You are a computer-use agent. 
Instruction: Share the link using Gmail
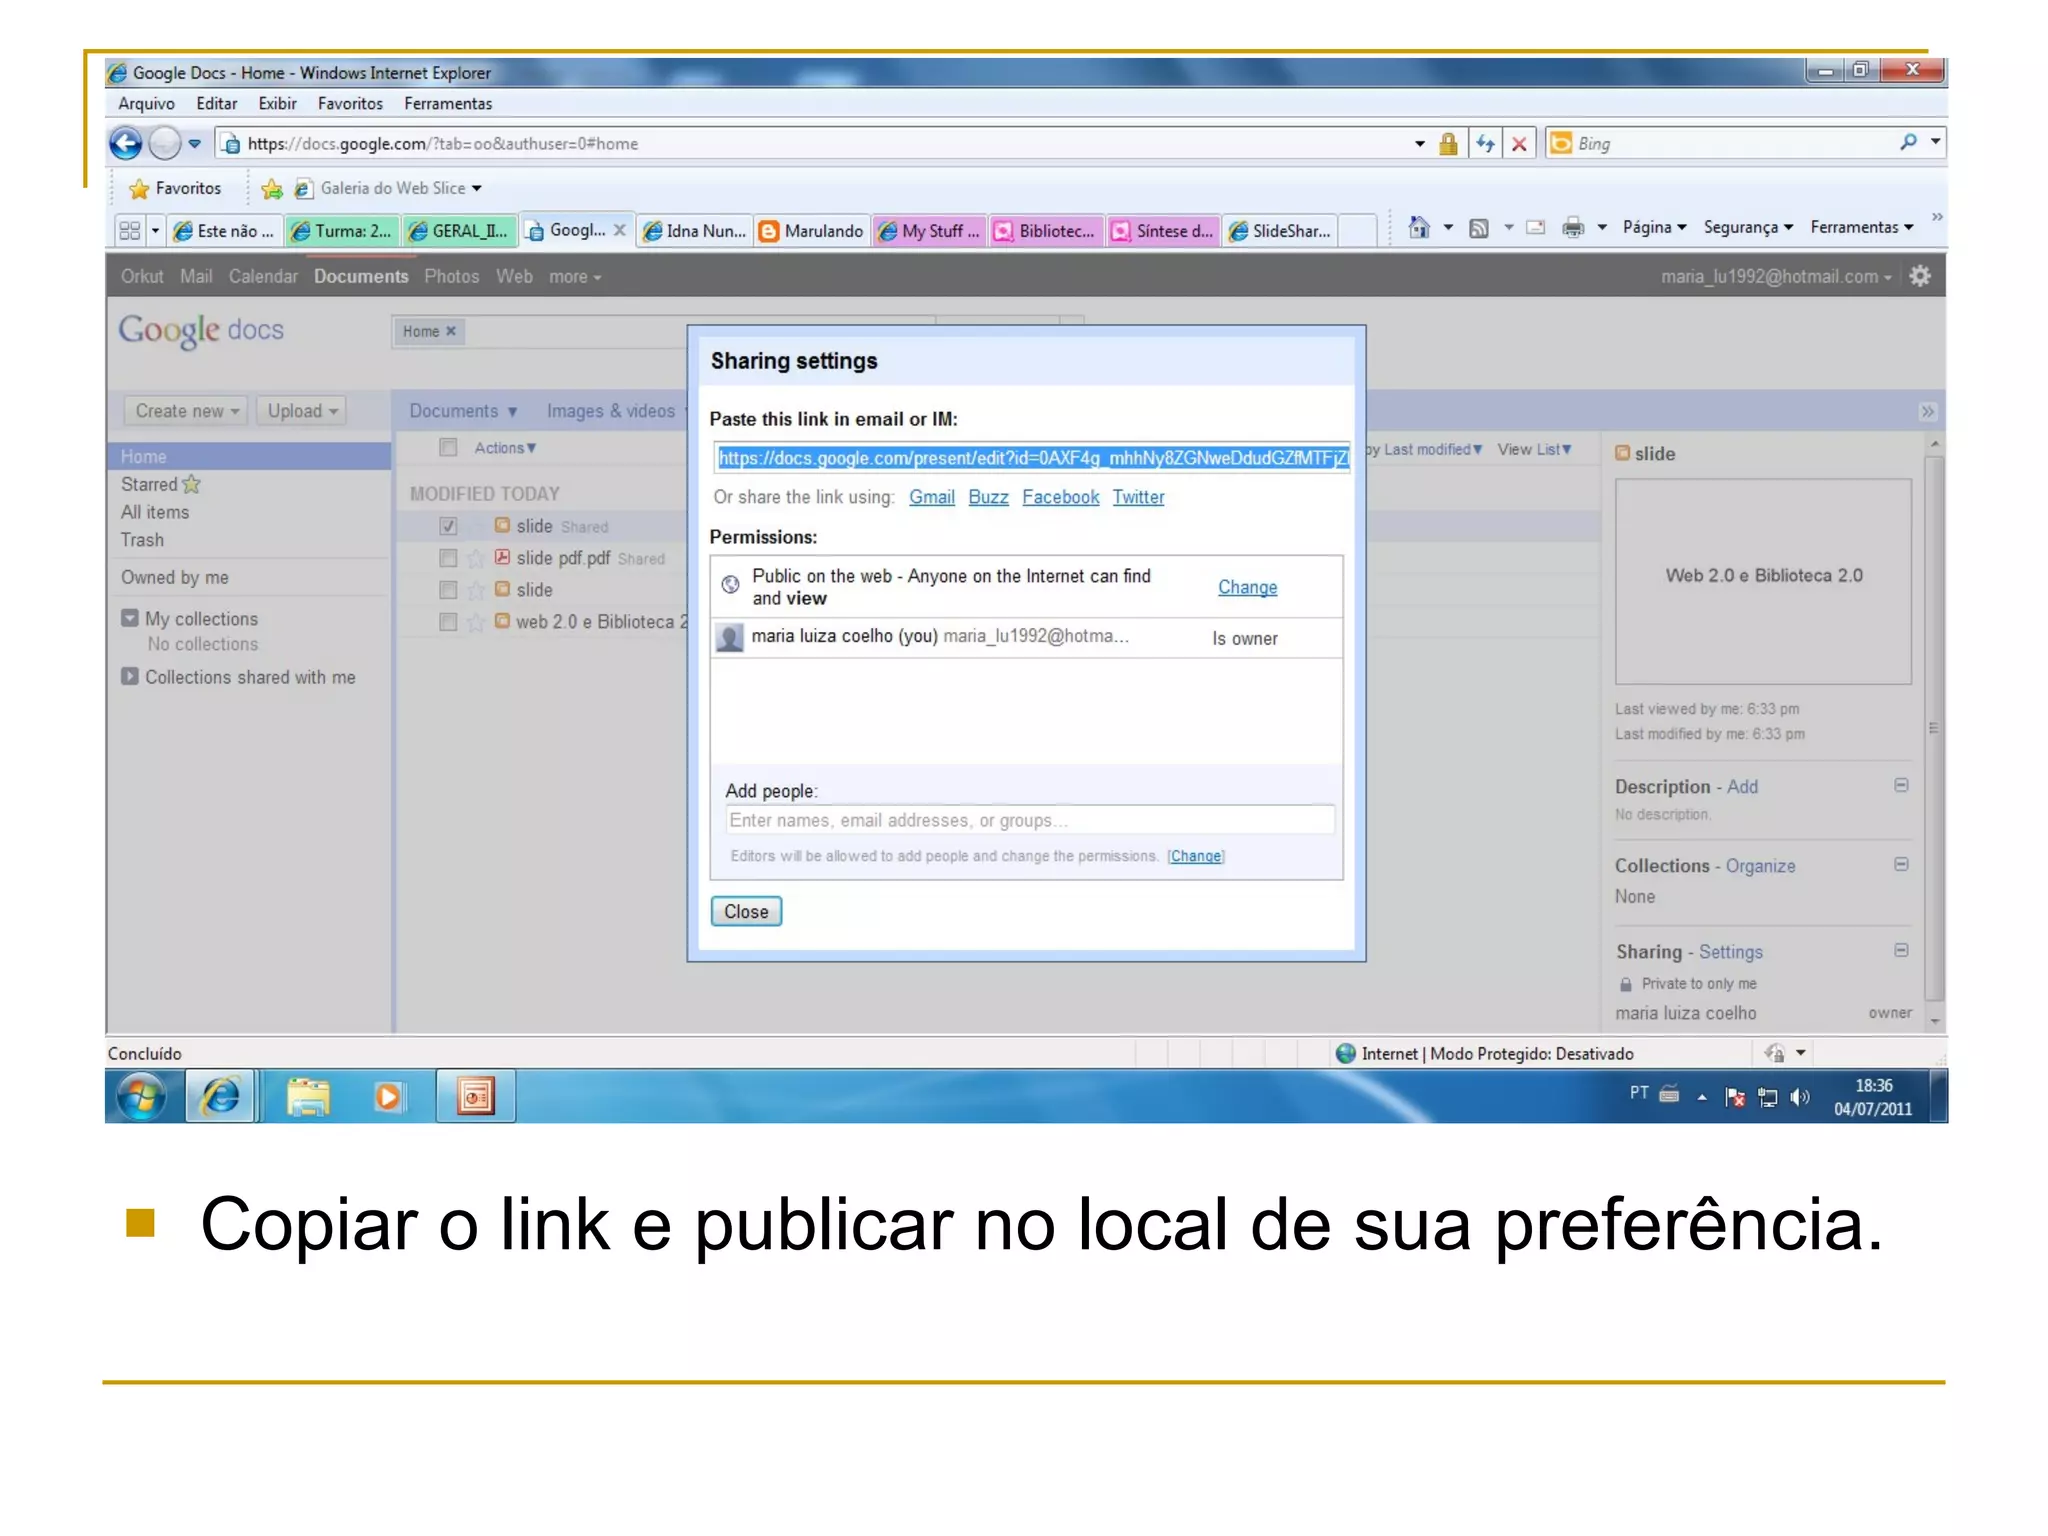(931, 497)
